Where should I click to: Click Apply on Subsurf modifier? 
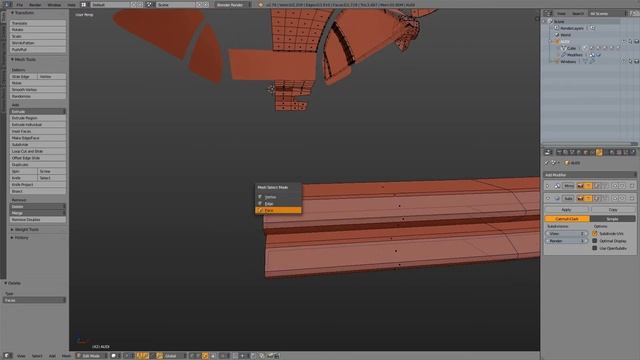click(567, 209)
